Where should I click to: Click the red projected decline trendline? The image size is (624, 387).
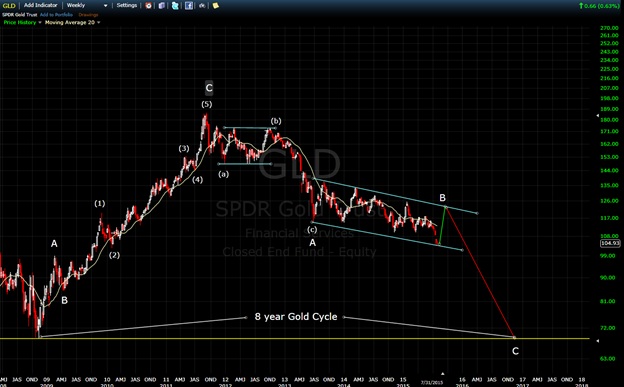click(480, 273)
